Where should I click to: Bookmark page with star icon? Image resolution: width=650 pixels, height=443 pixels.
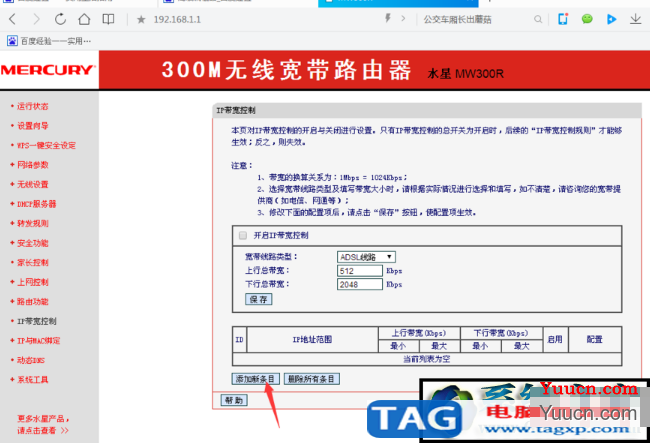[x=141, y=19]
